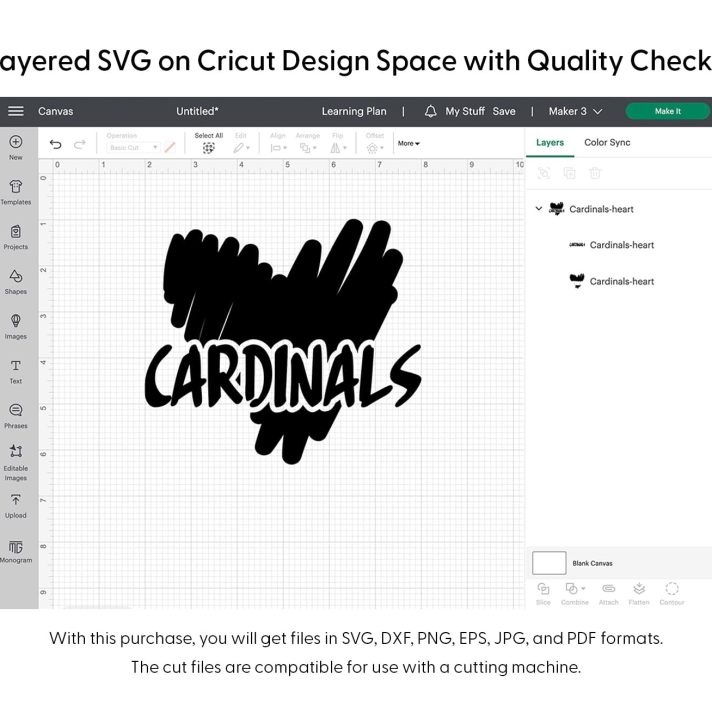The height and width of the screenshot is (712, 712).
Task: Create a New project
Action: (15, 148)
